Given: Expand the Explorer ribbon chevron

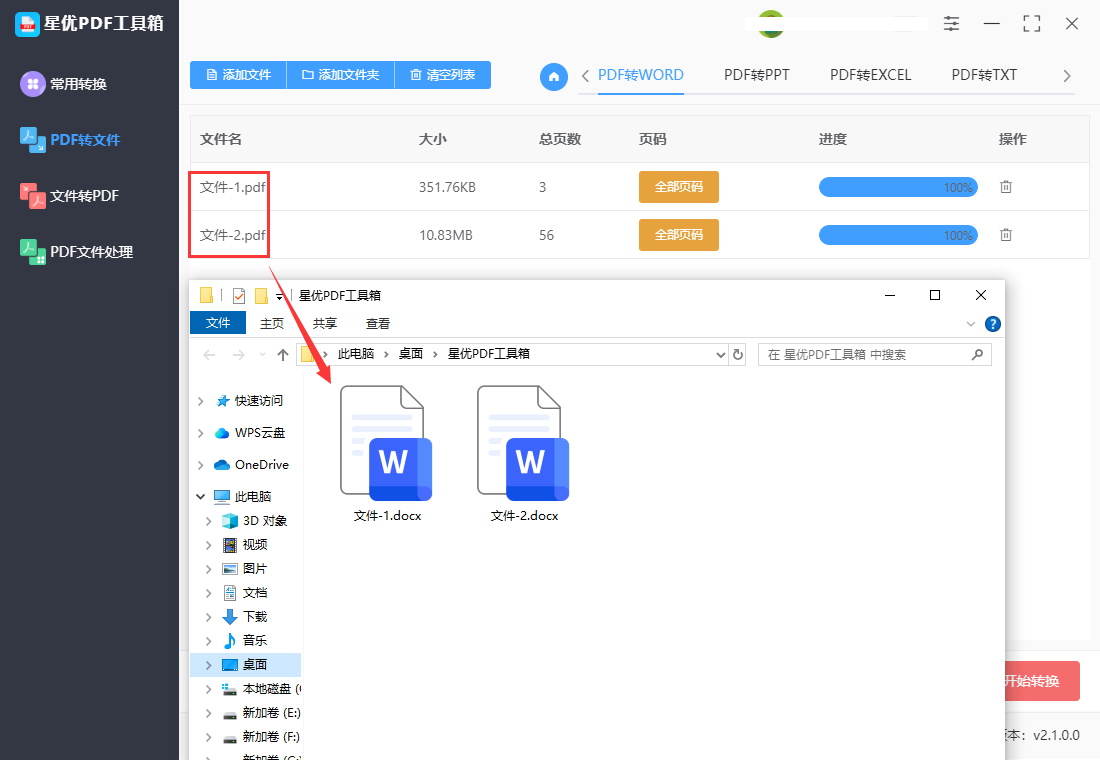Looking at the screenshot, I should [971, 324].
